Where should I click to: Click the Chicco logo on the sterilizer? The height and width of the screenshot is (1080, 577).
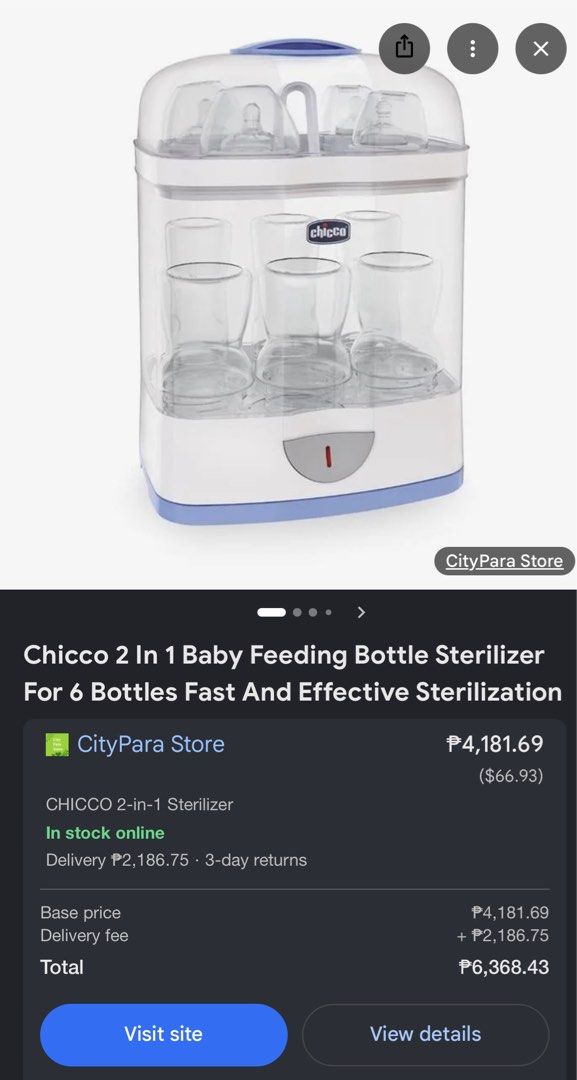pyautogui.click(x=328, y=232)
